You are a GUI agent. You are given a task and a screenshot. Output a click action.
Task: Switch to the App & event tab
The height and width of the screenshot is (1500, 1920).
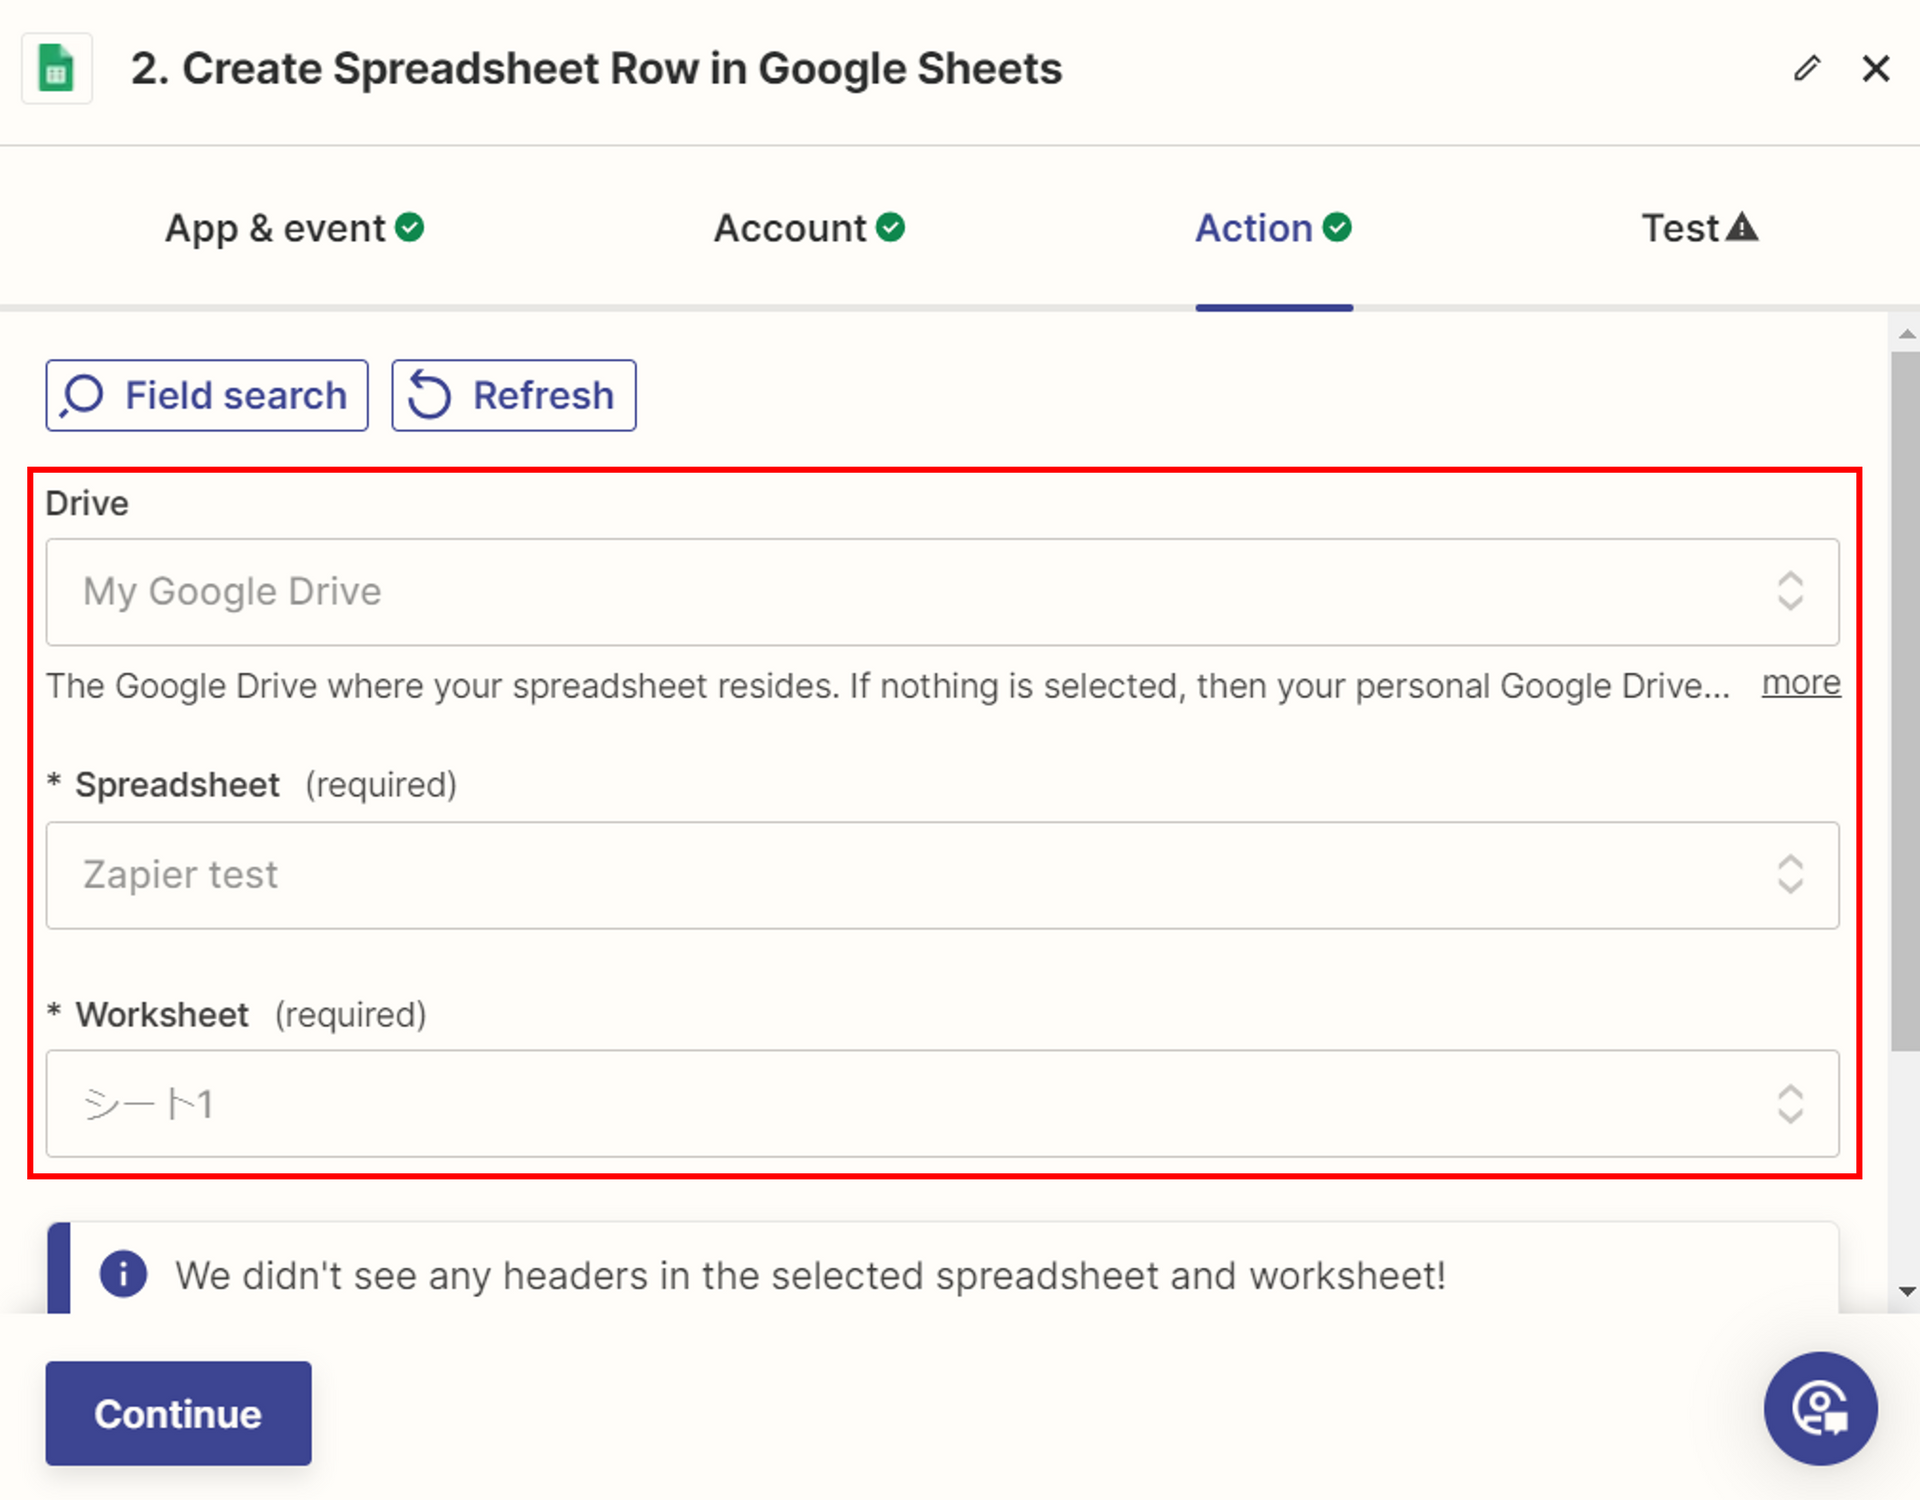[275, 229]
